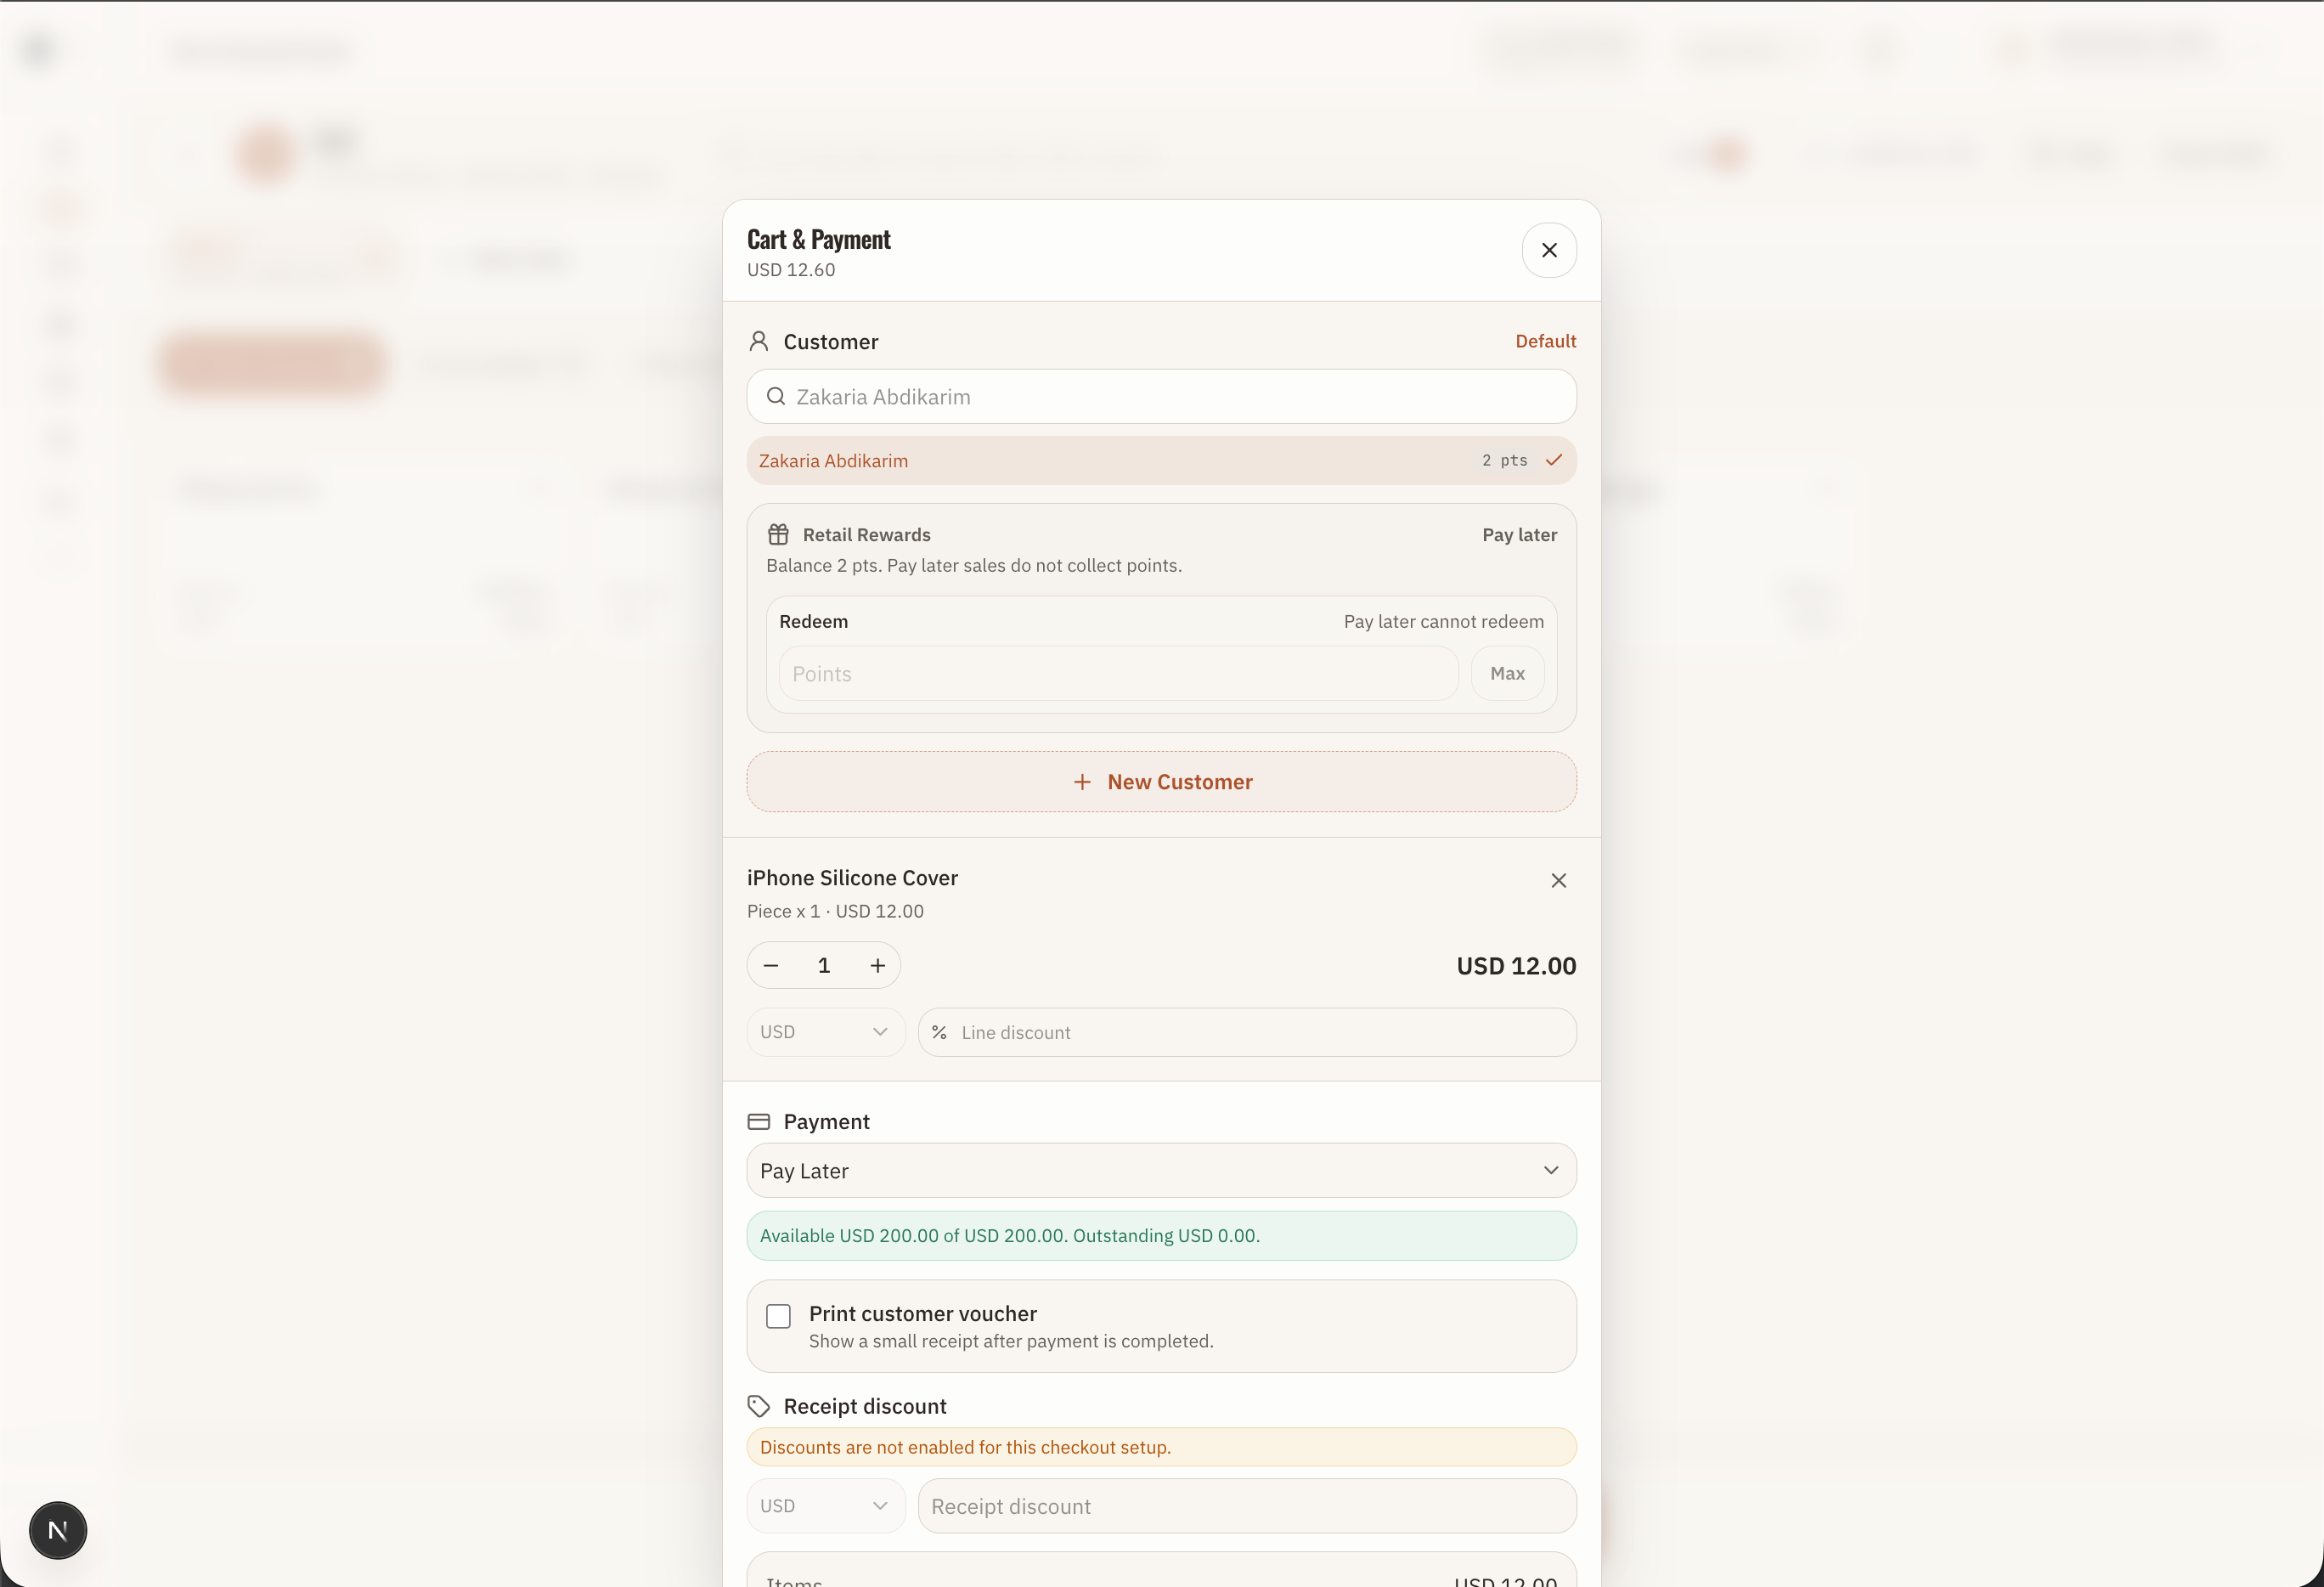Click the Customer person icon
This screenshot has width=2324, height=1587.
[x=759, y=342]
